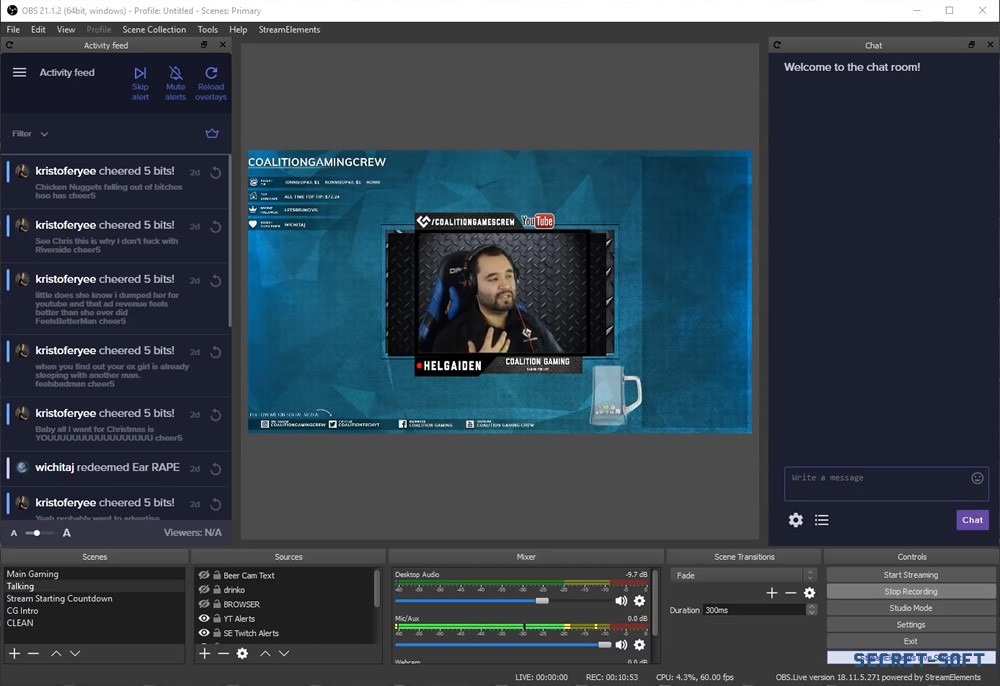The width and height of the screenshot is (1000, 686).
Task: Unlock the drinko source
Action: coord(217,589)
